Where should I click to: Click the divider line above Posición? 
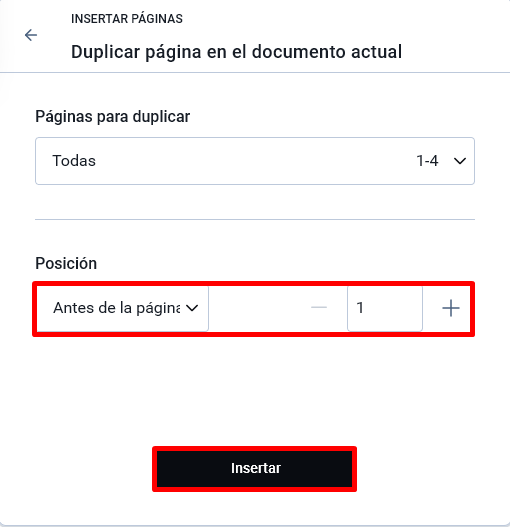[255, 219]
